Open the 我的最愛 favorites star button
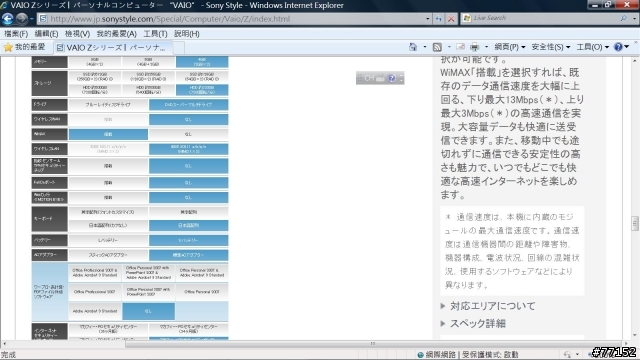This screenshot has width=640, height=360. click(x=24, y=47)
